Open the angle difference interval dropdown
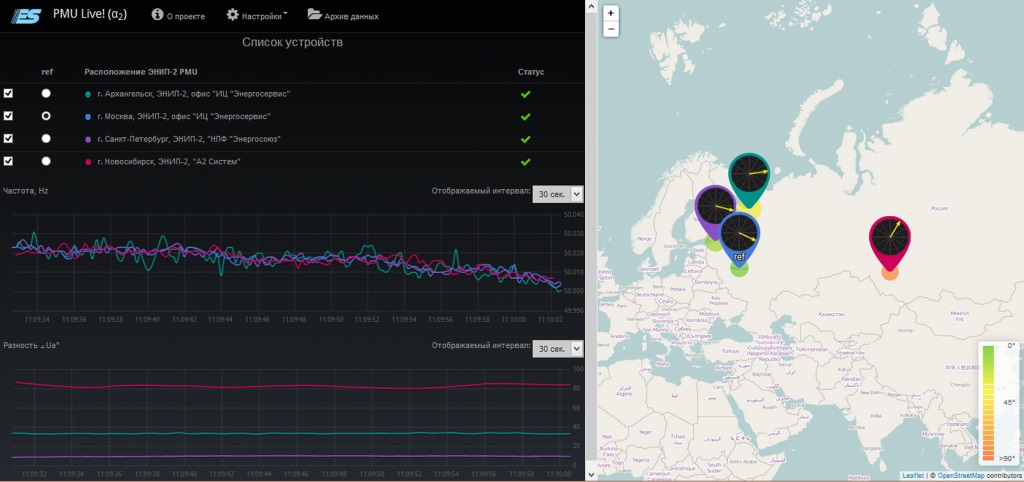Image resolution: width=1024 pixels, height=482 pixels. click(x=557, y=349)
